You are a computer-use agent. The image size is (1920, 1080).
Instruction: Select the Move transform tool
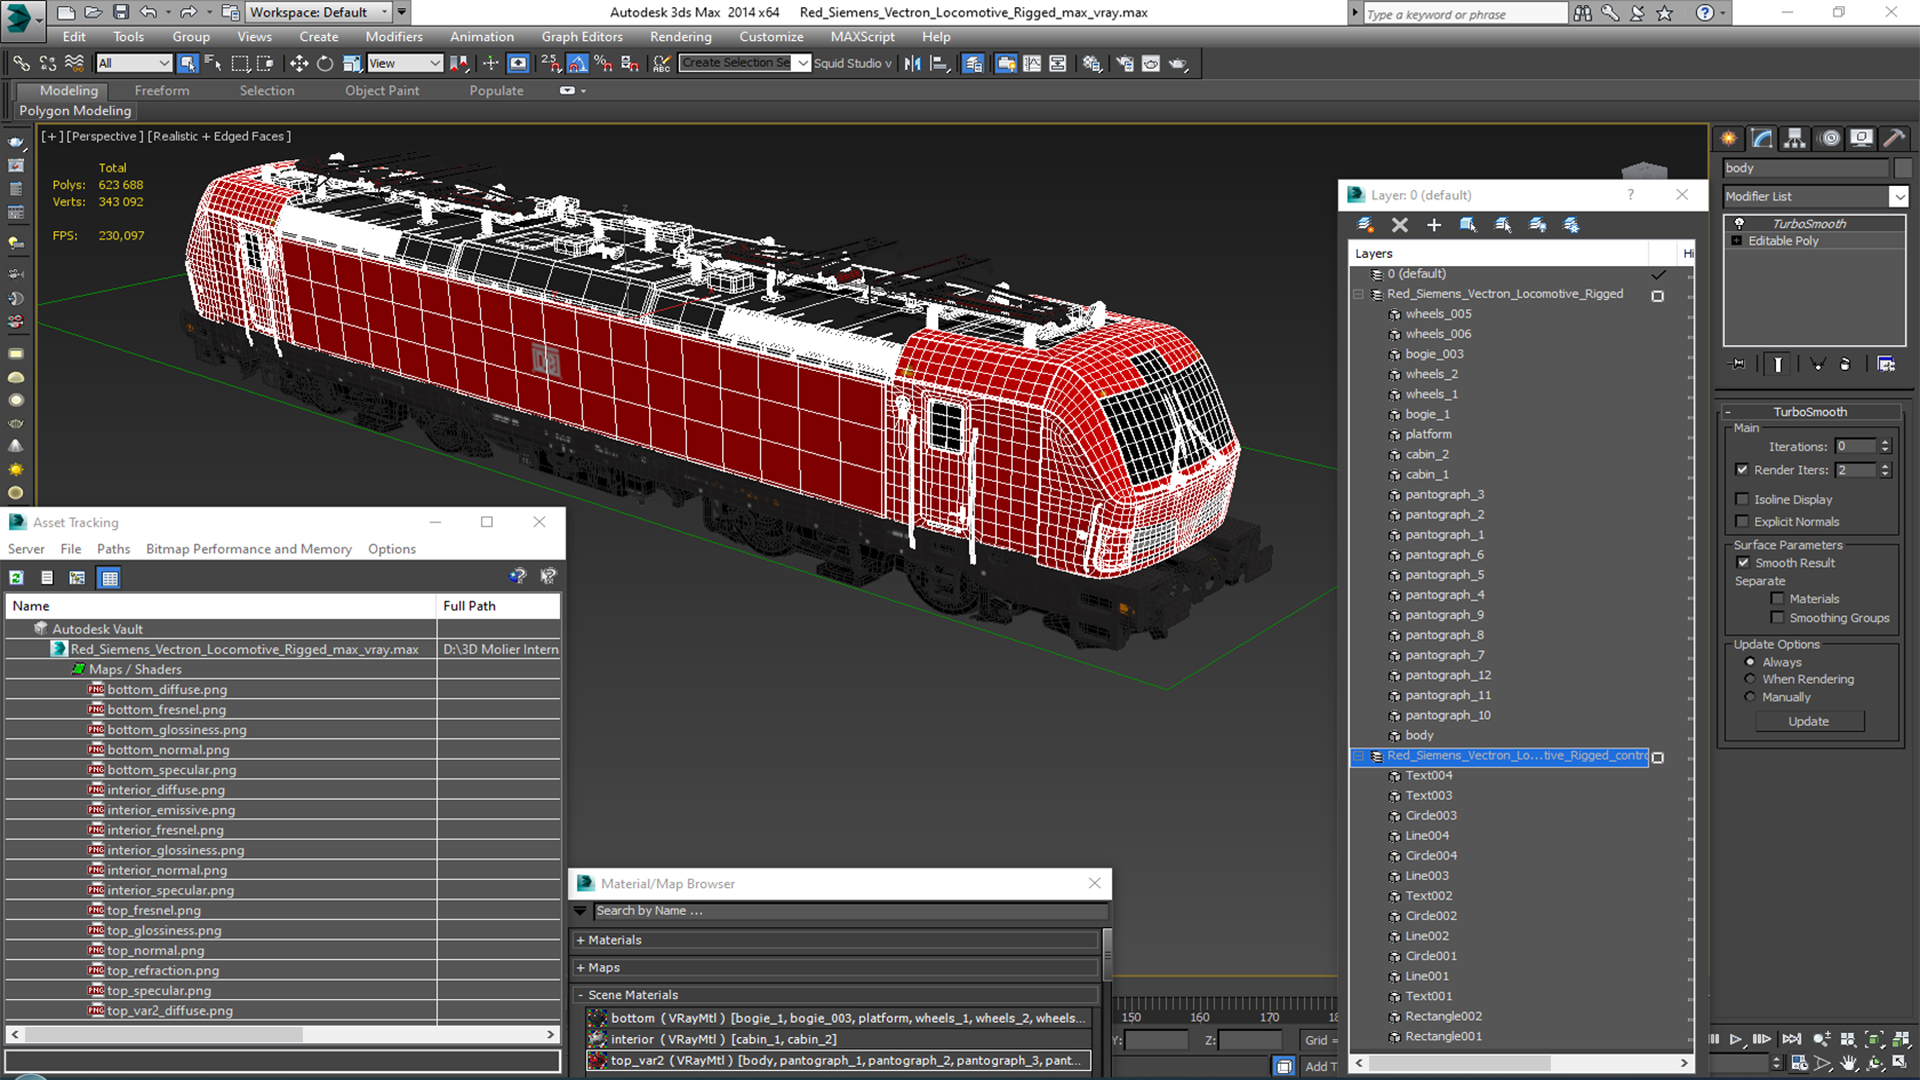(298, 63)
